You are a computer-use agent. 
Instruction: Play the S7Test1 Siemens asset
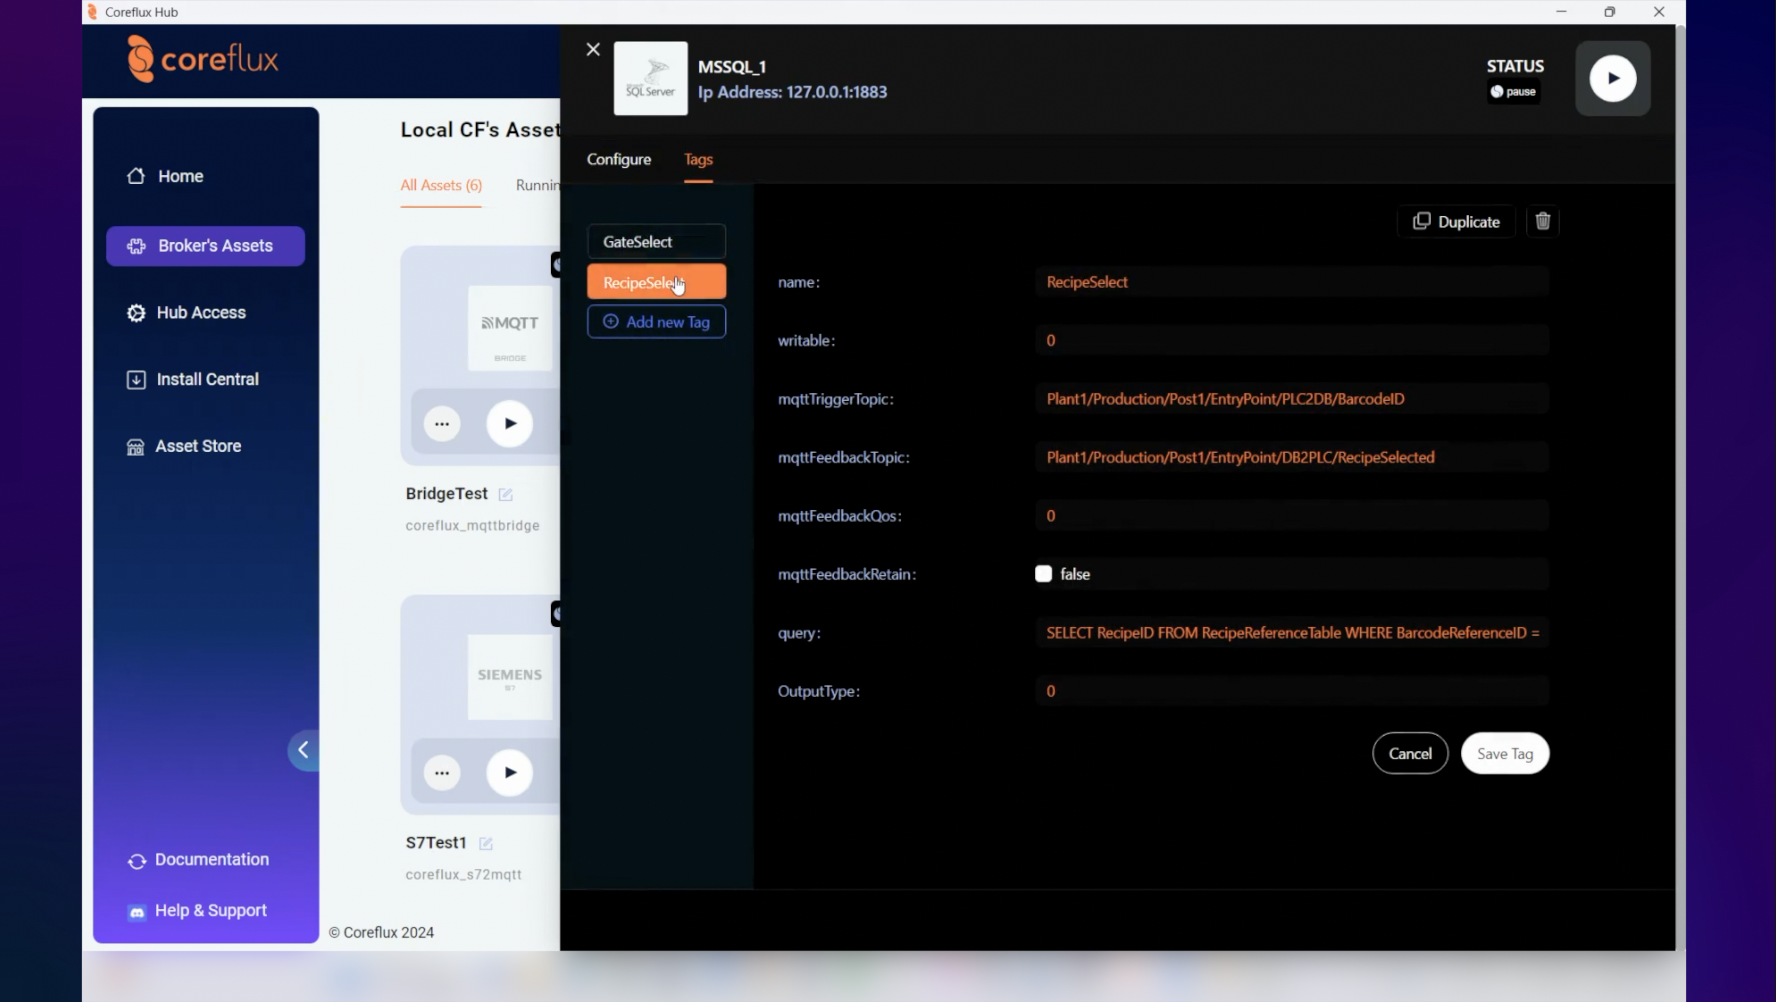[509, 773]
